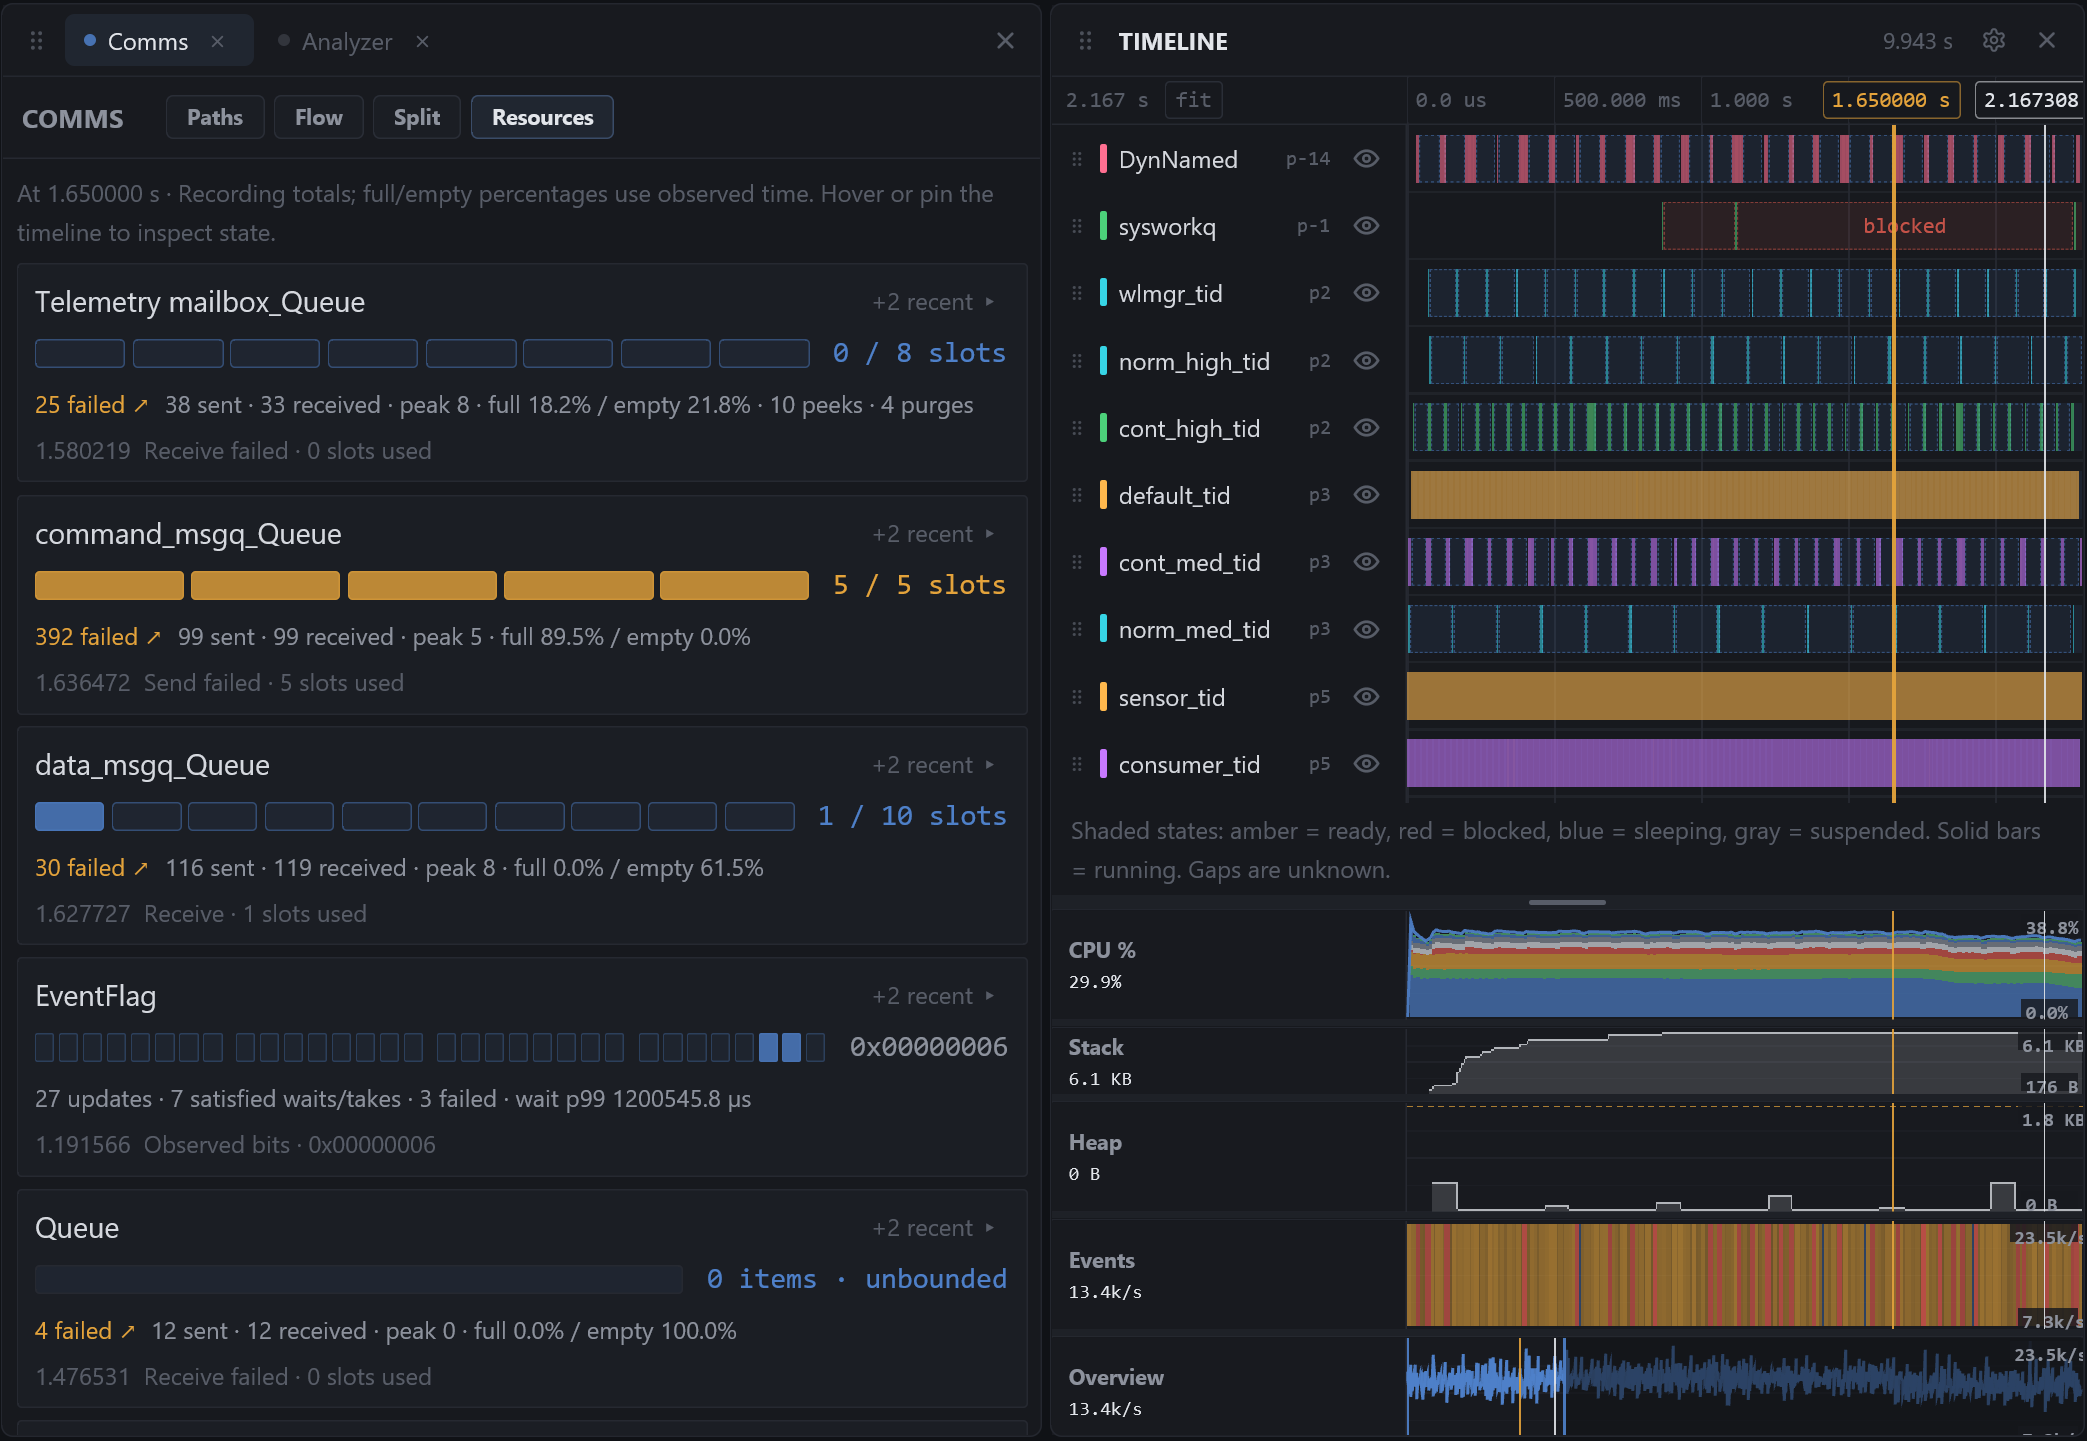Grab the DynNamed row drag handle
This screenshot has height=1441, width=2087.
(1077, 159)
